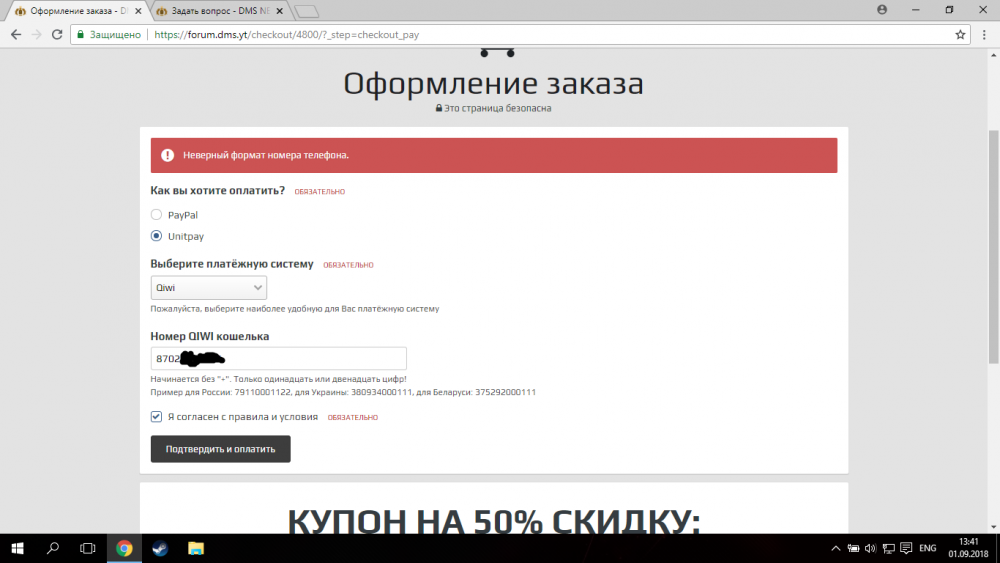
Task: Bookmark this page with the star icon
Action: (960, 34)
